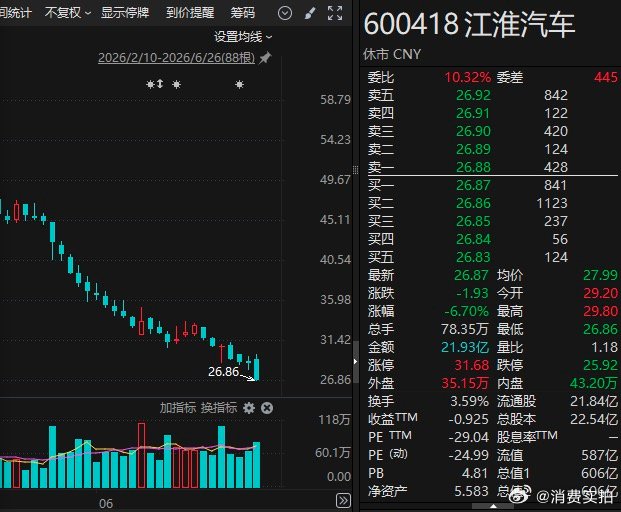
Task: Click the 跌停 limit-down price 25.92
Action: click(x=600, y=365)
